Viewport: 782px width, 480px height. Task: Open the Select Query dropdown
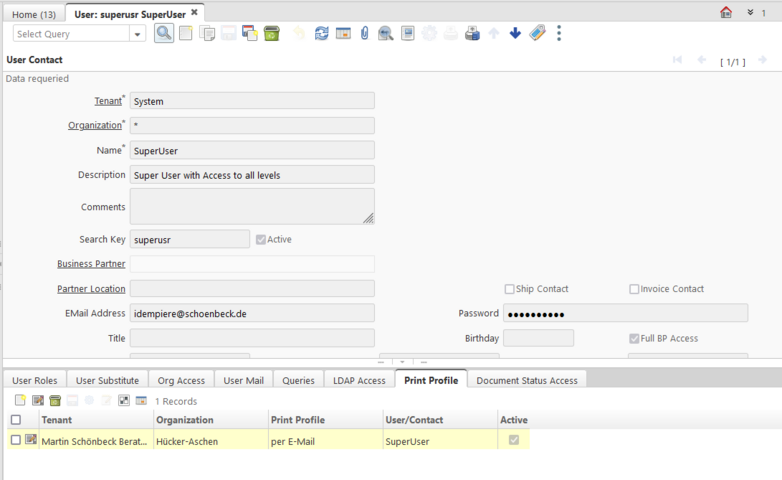(x=138, y=34)
